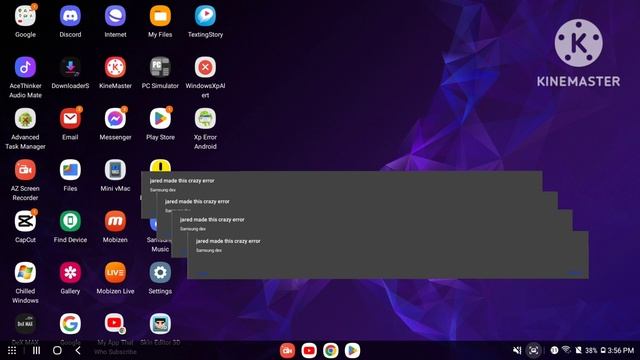
Task: Launch Messenger
Action: 115,119
